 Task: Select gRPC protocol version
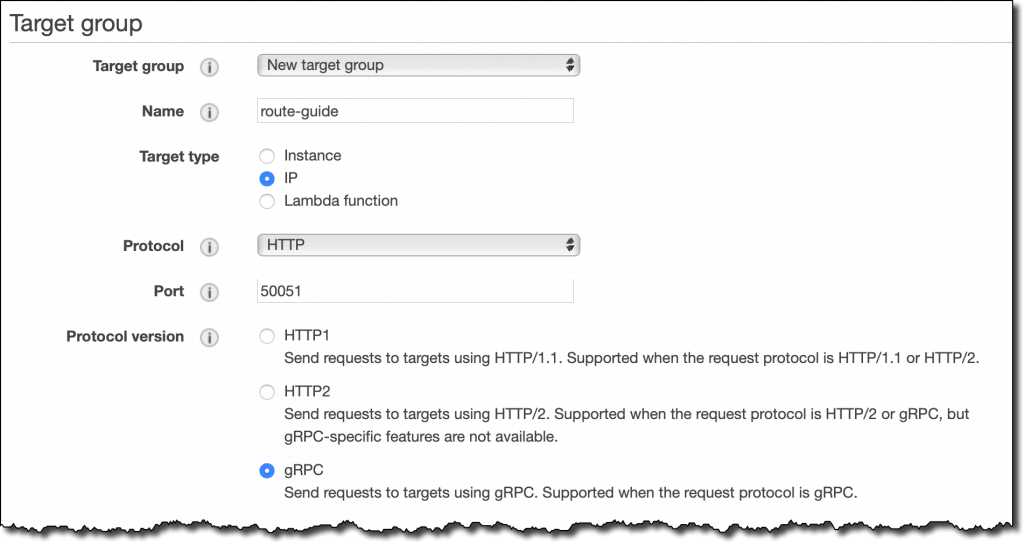tap(266, 470)
